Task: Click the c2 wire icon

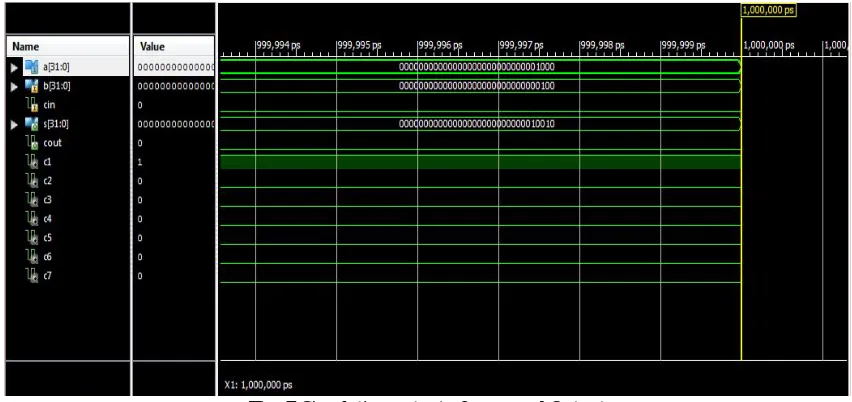Action: 31,181
